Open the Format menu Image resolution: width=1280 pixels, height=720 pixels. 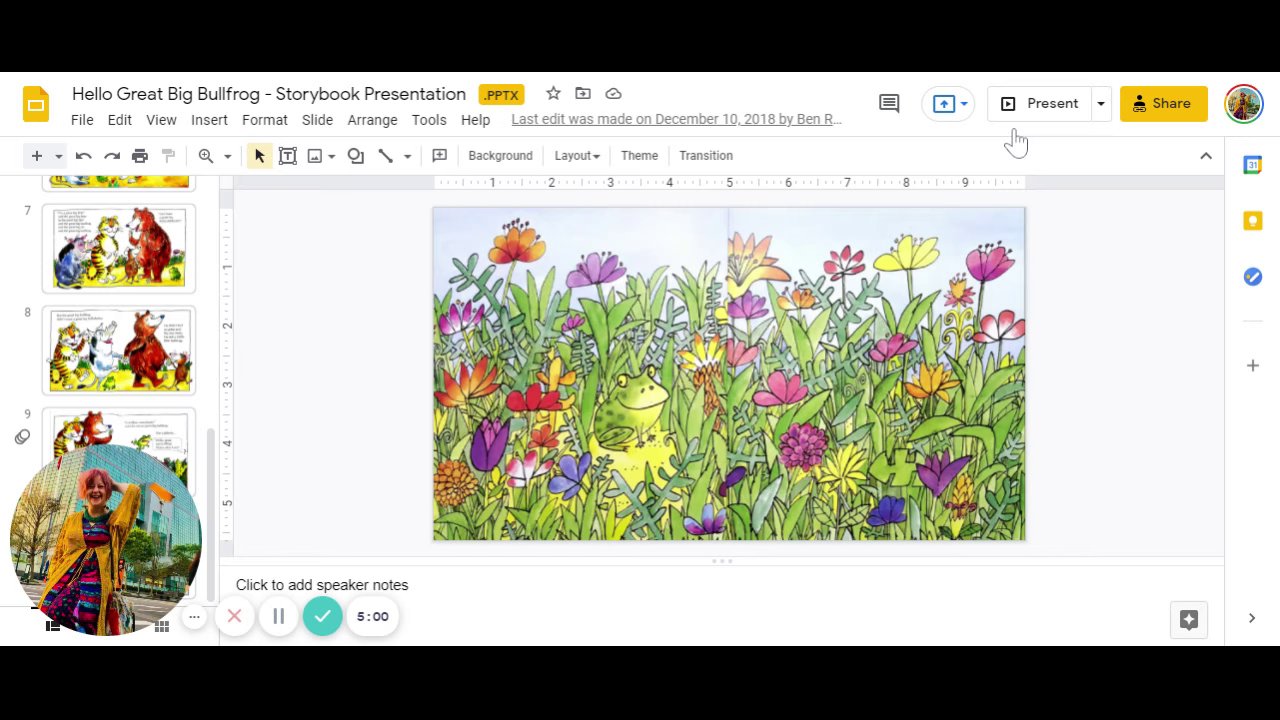point(265,120)
